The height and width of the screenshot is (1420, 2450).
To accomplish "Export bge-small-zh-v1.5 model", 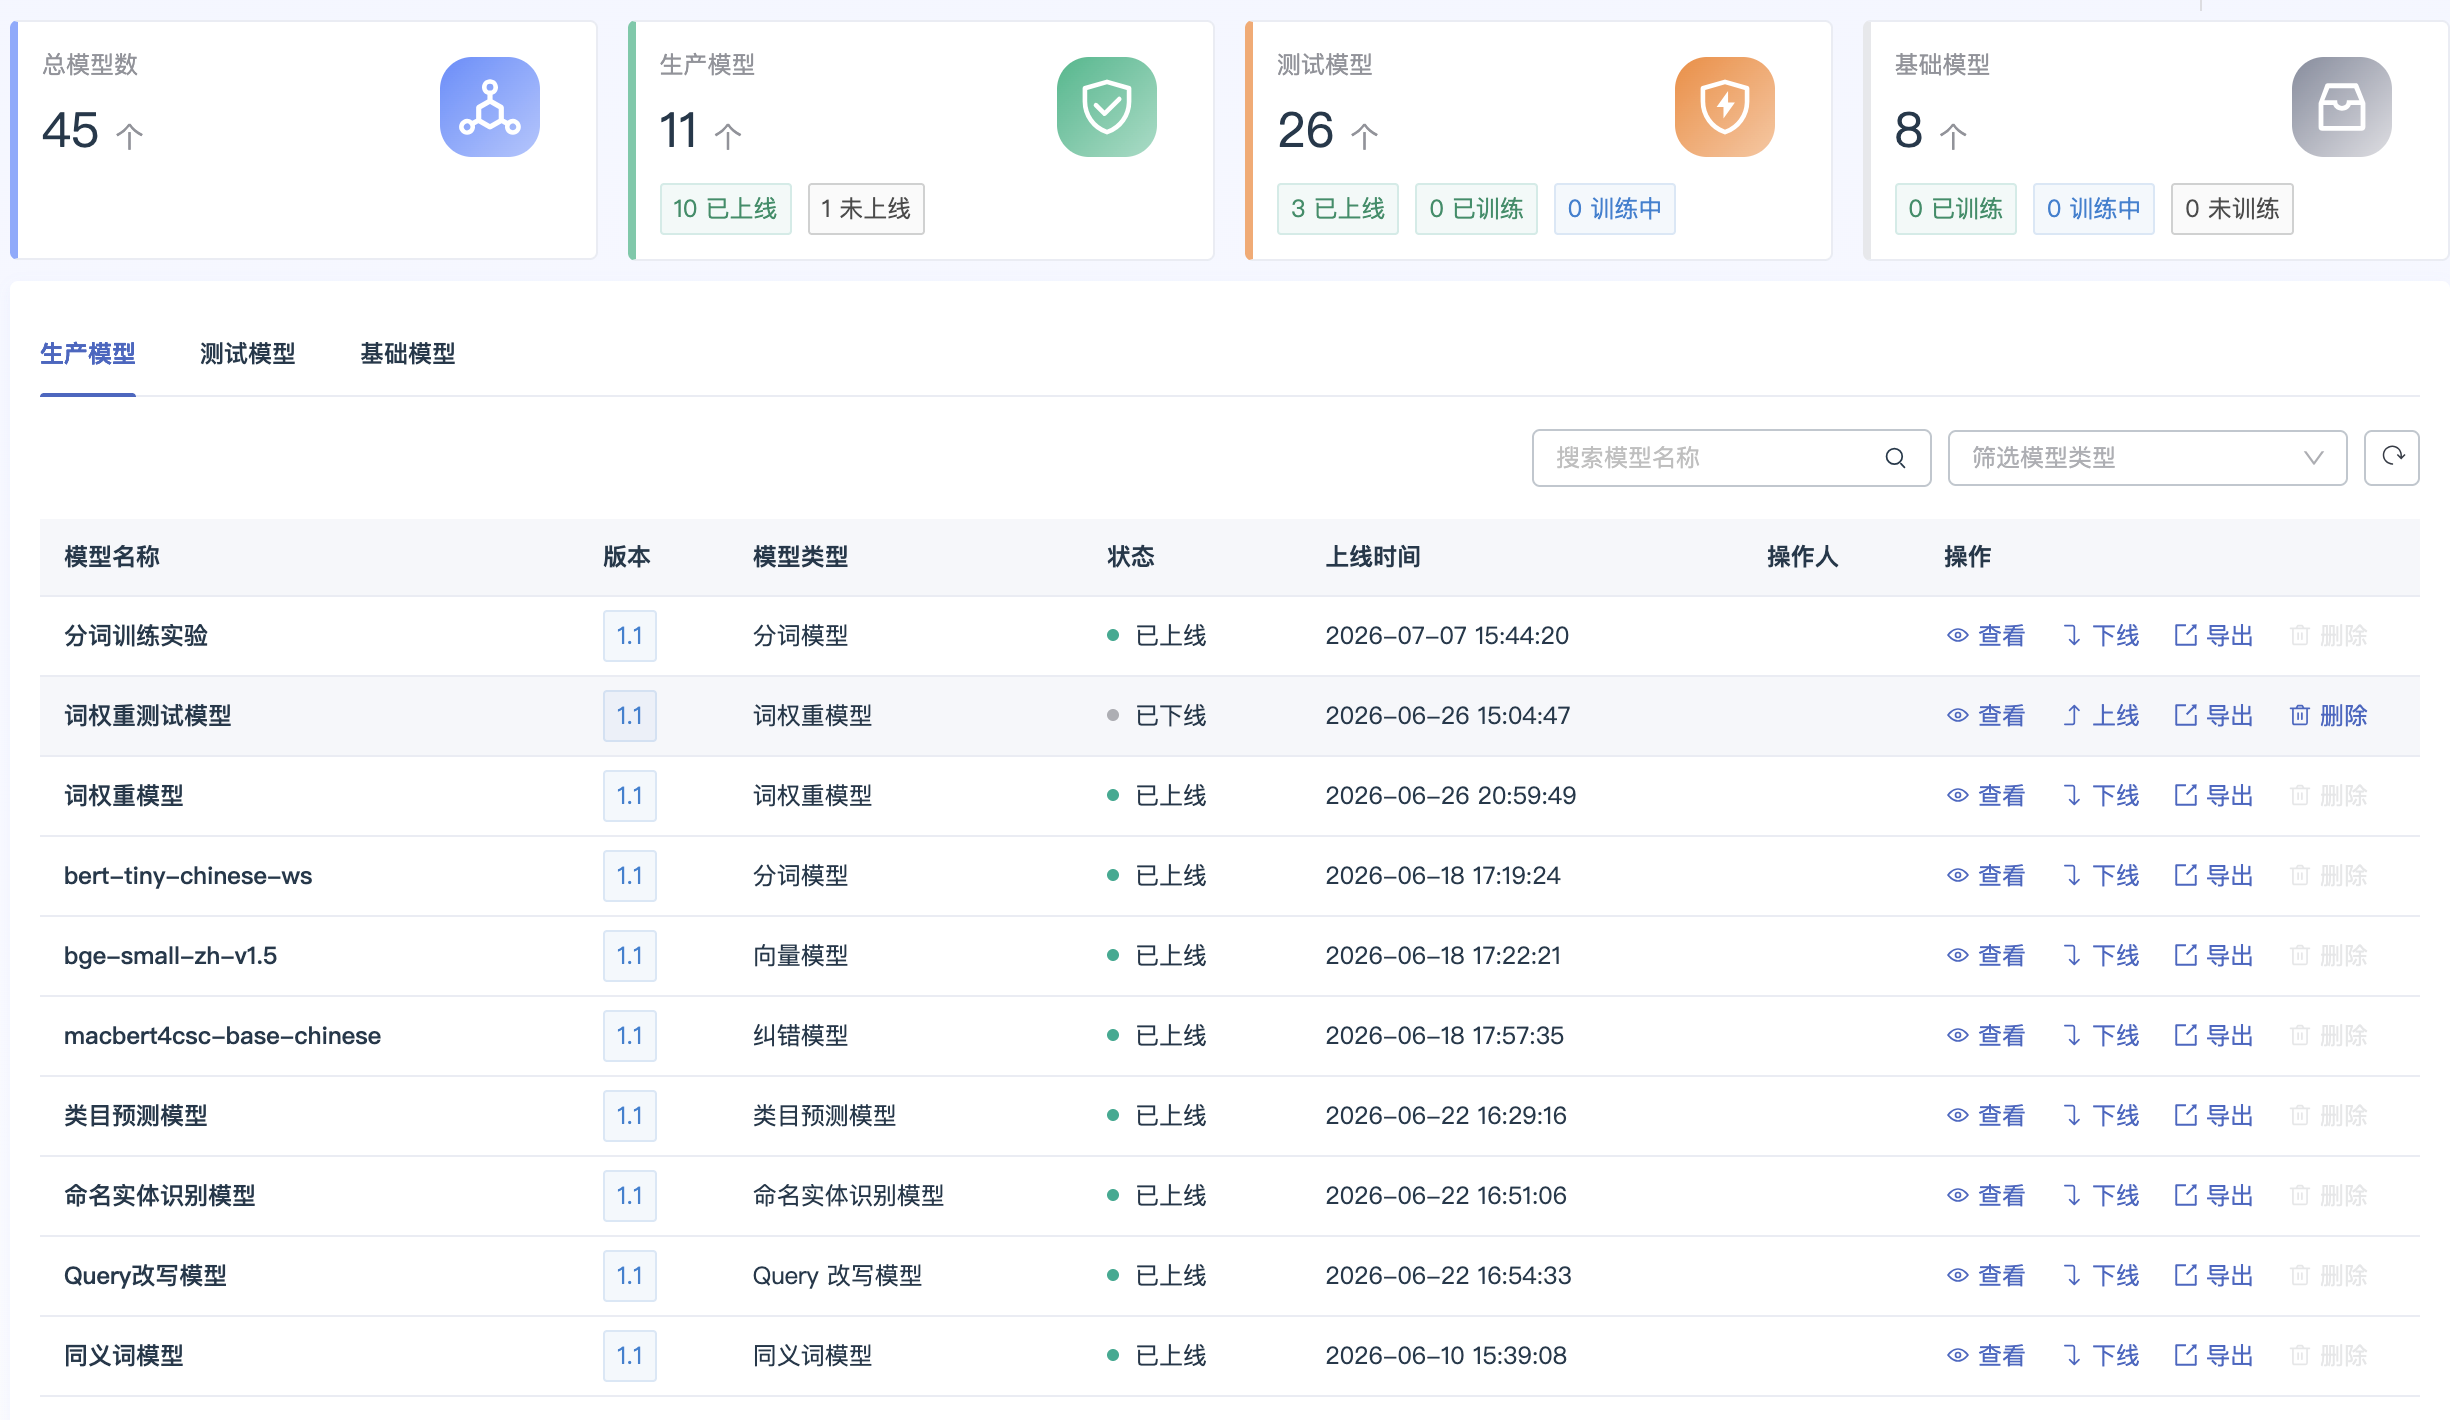I will click(x=2214, y=956).
